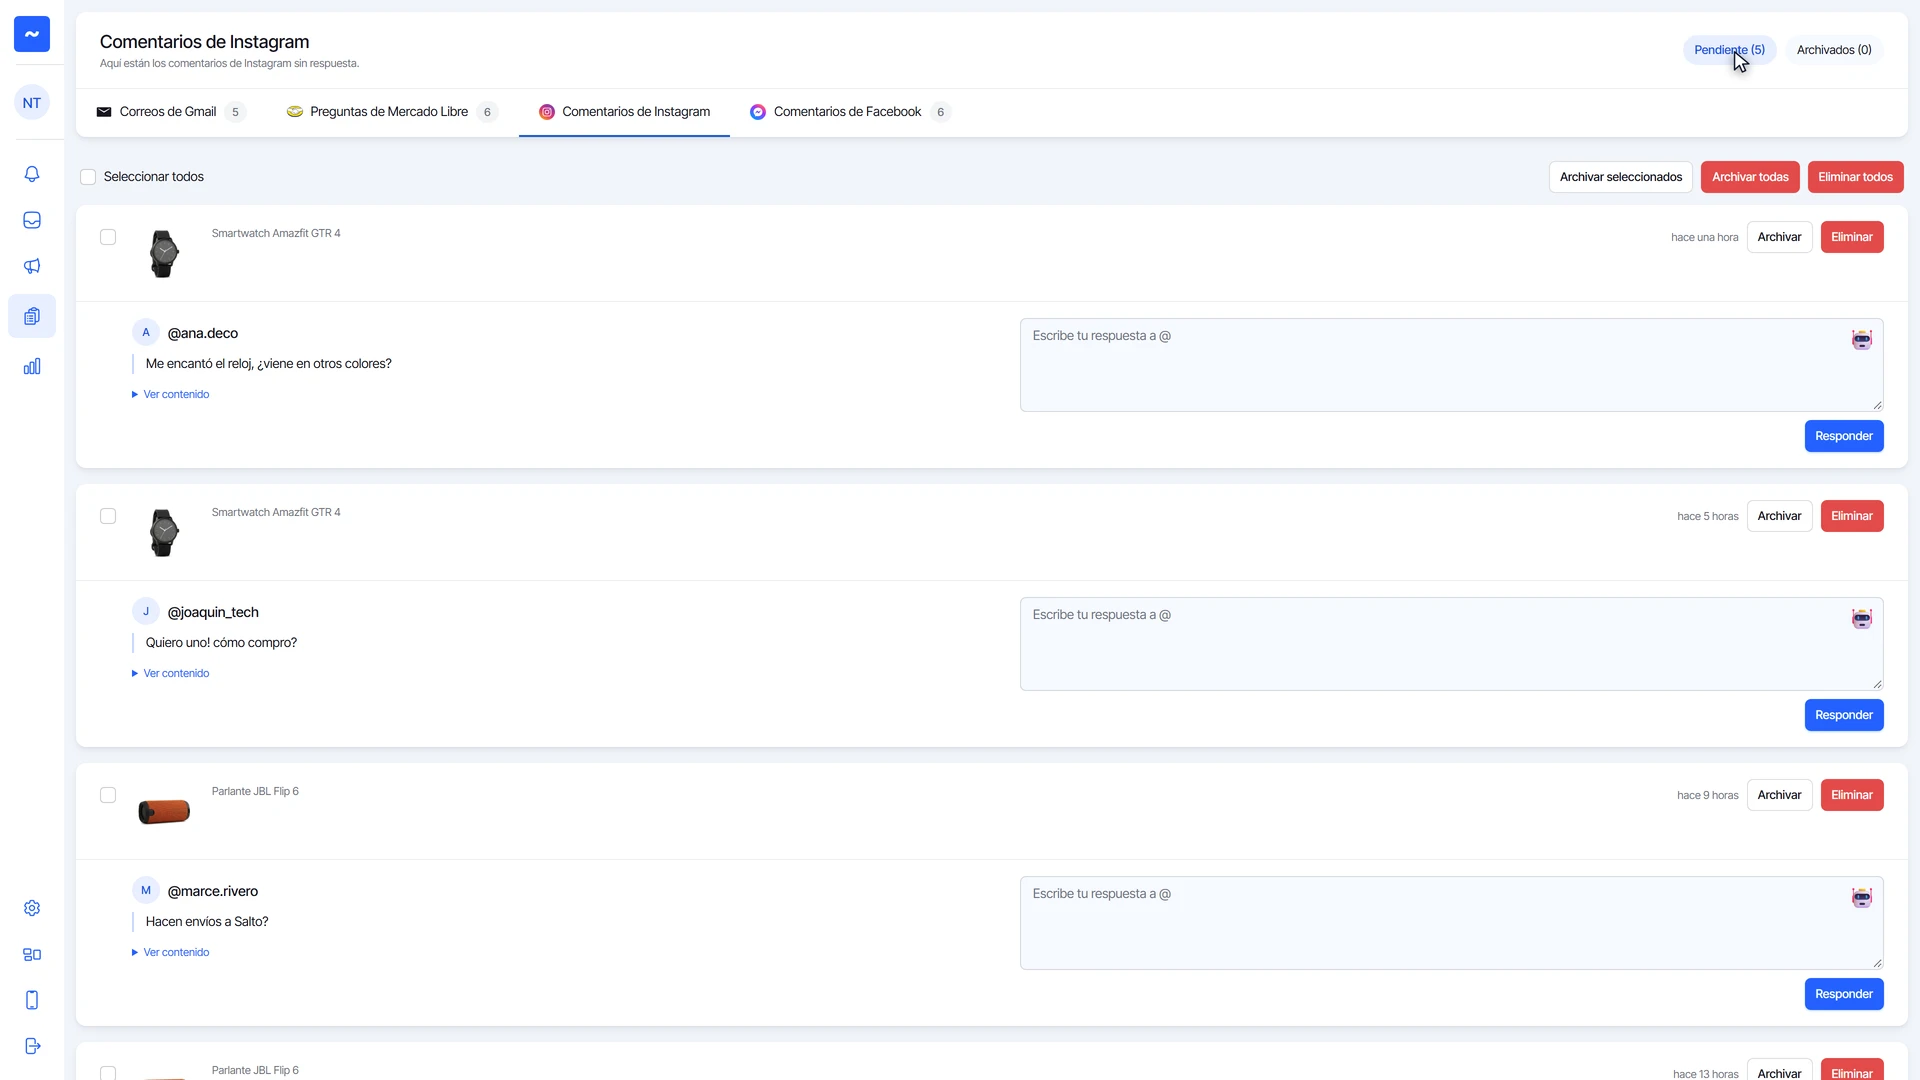Switch to Comentarios de Facebook tab
Image resolution: width=1920 pixels, height=1080 pixels.
coord(850,112)
